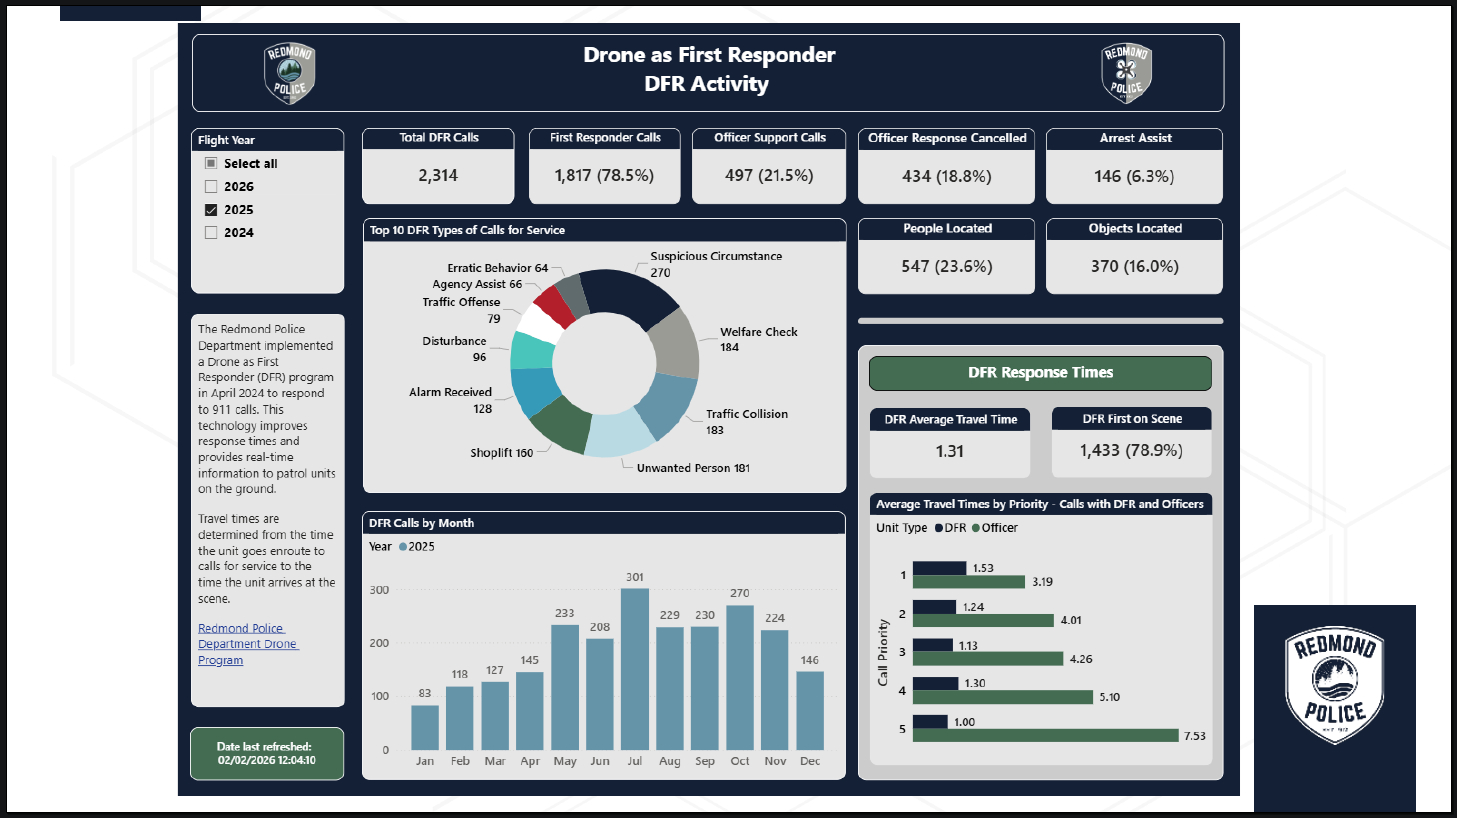Click the July bar showing 301 calls

point(635,670)
